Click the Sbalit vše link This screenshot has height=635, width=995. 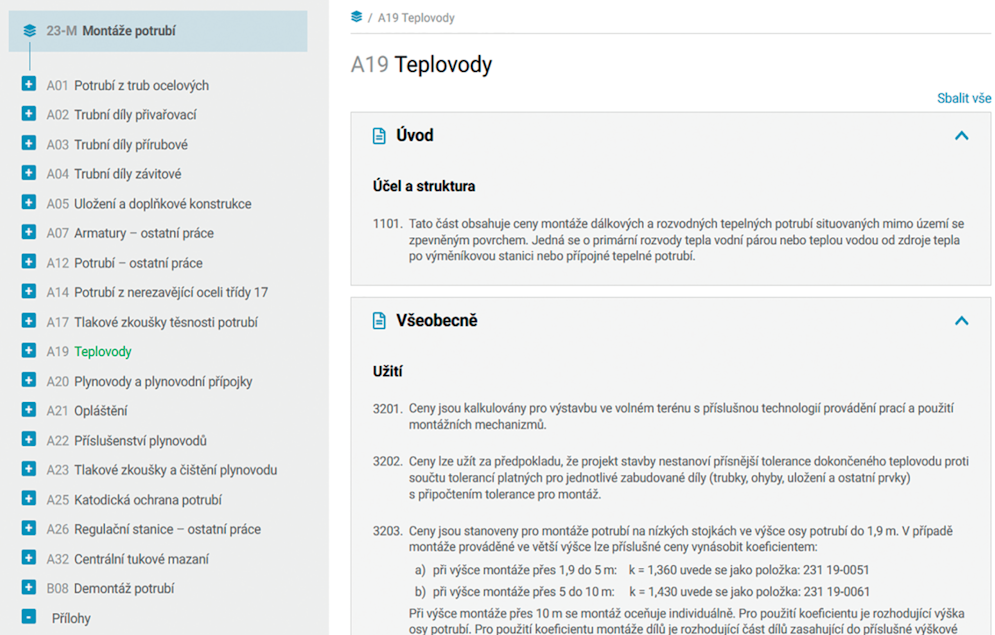click(964, 98)
